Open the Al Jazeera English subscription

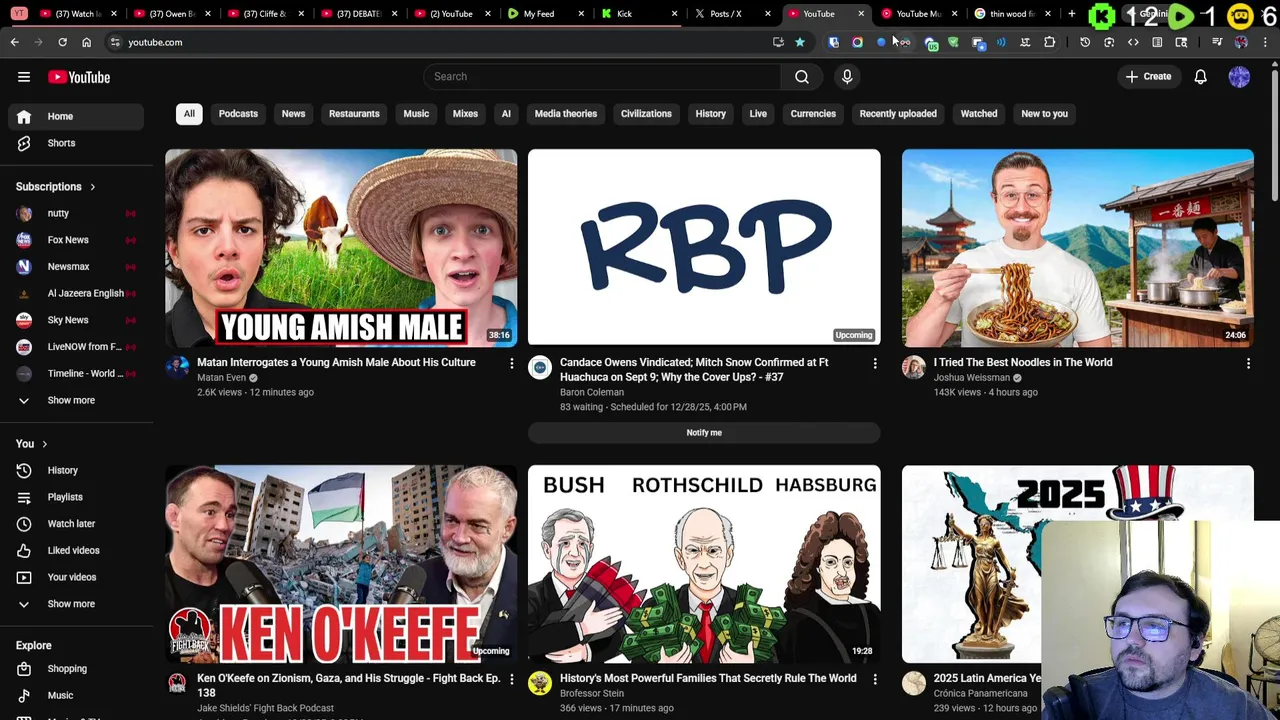(x=76, y=293)
